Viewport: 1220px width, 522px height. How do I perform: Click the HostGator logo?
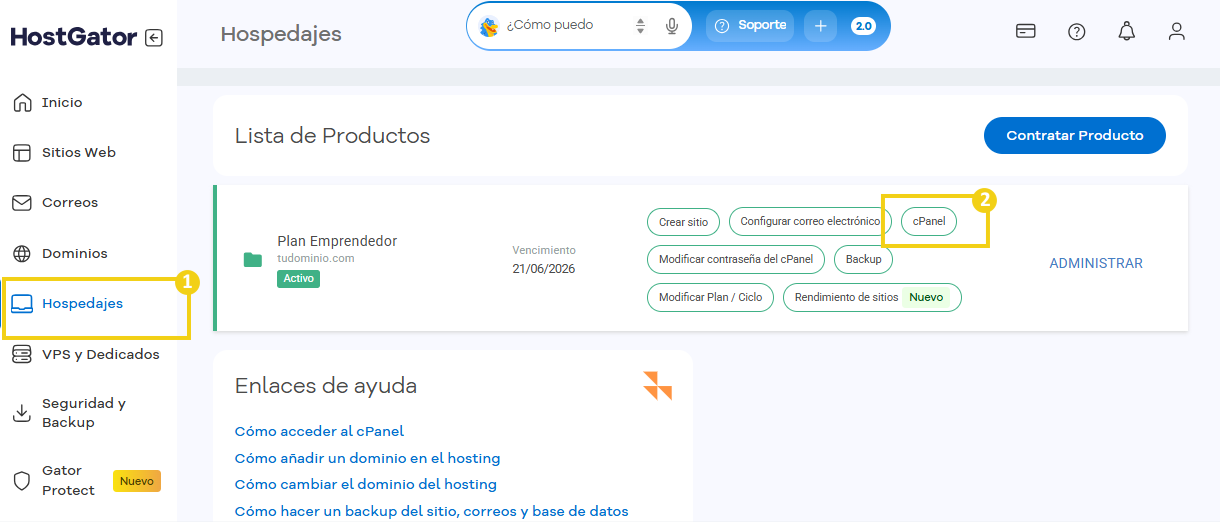74,37
